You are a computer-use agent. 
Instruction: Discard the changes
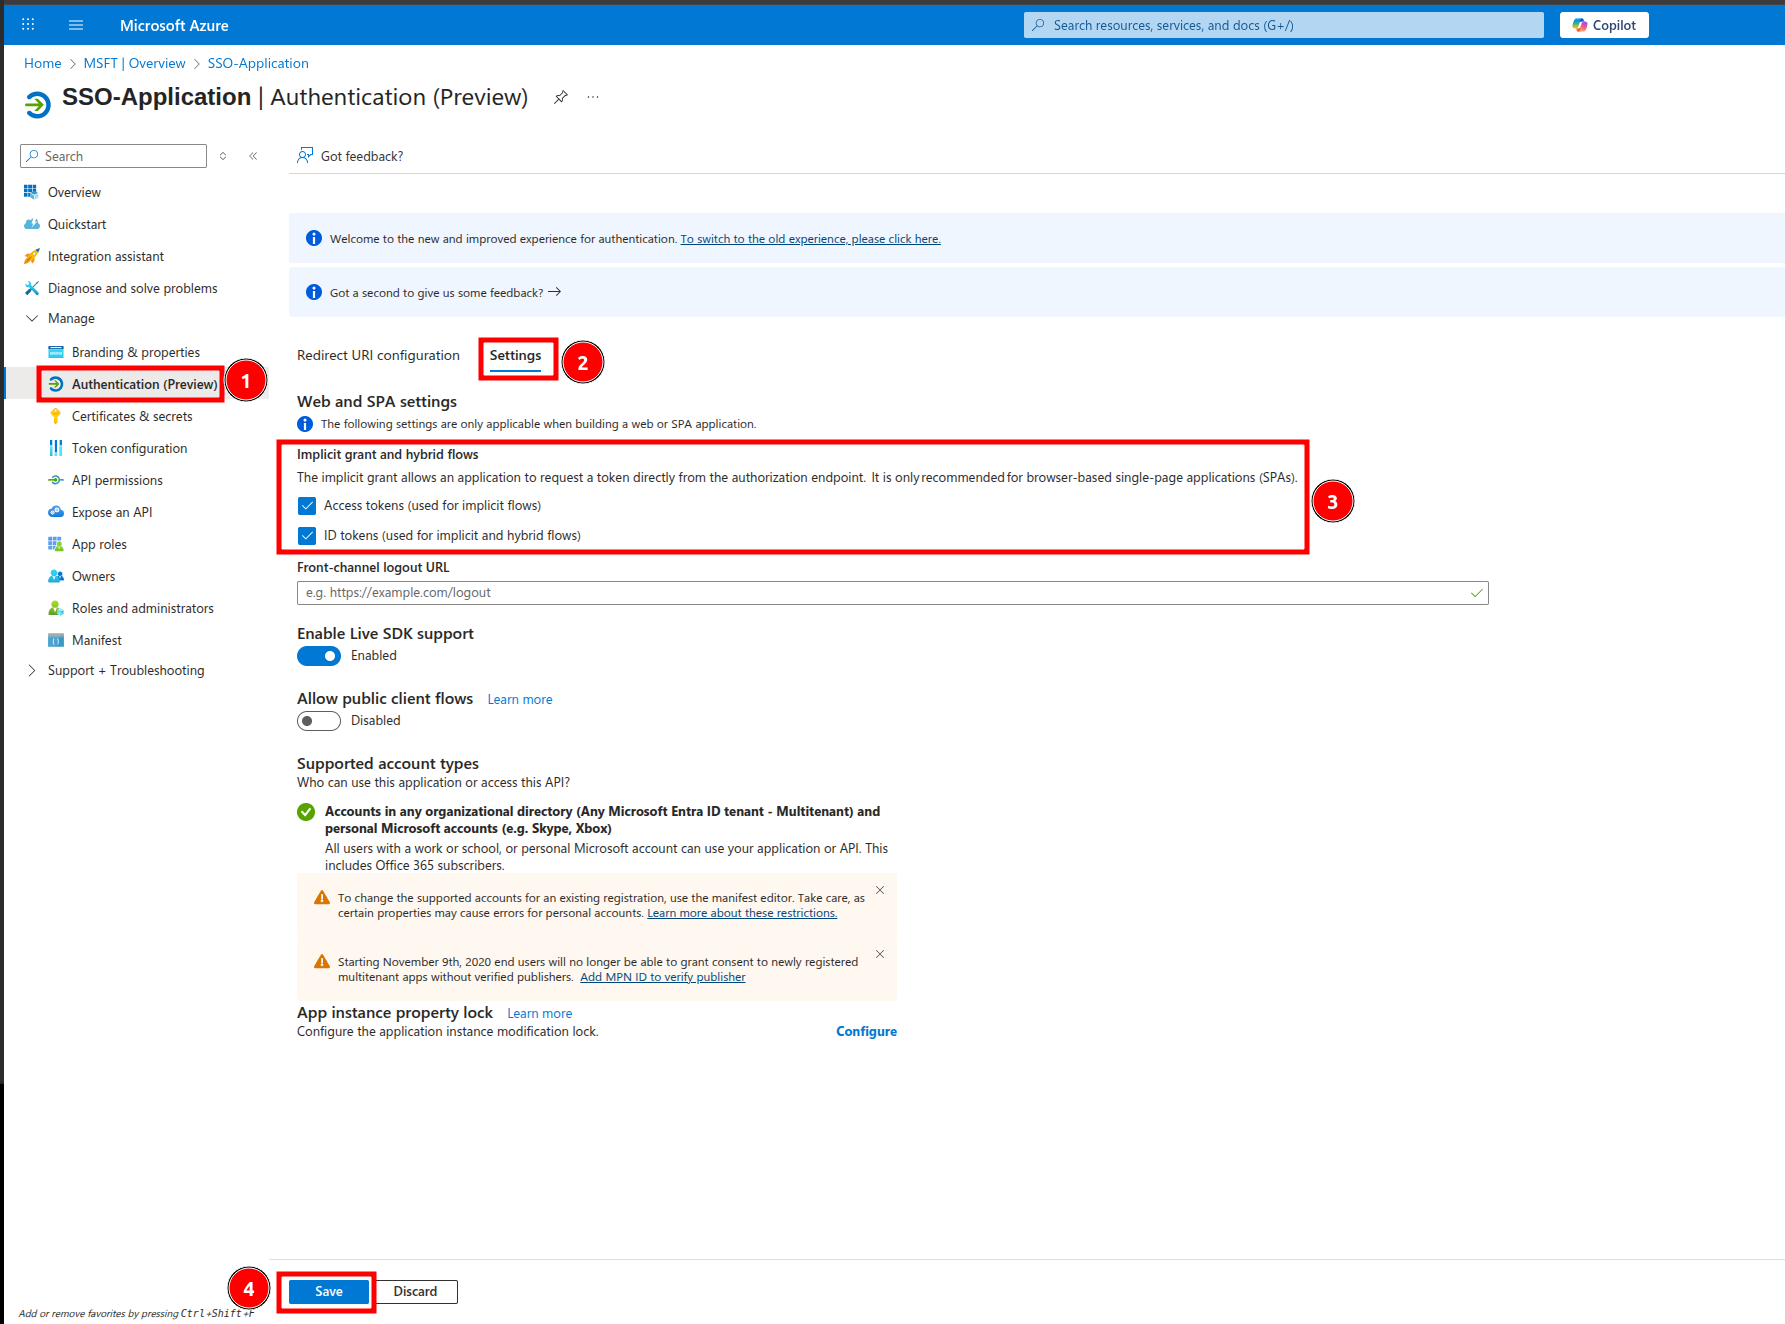(x=416, y=1291)
